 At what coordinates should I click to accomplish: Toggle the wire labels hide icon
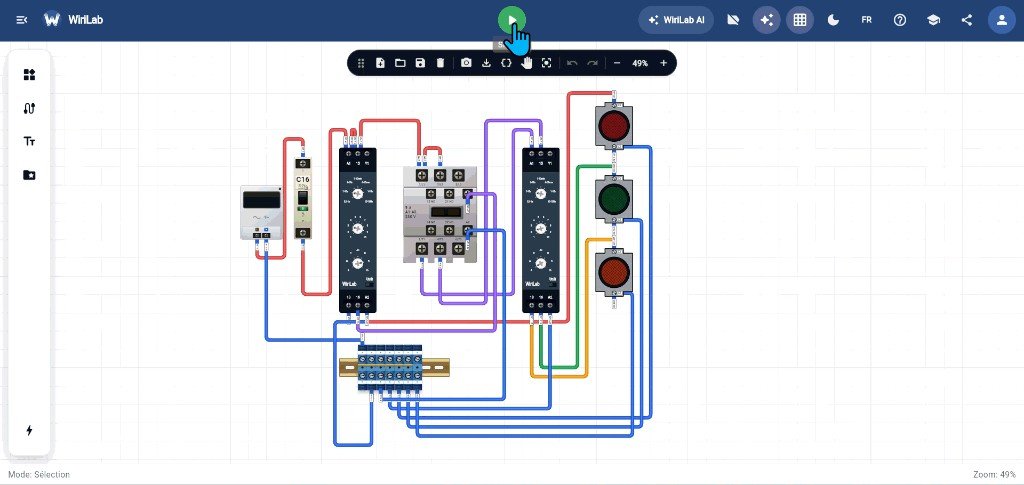[x=733, y=20]
